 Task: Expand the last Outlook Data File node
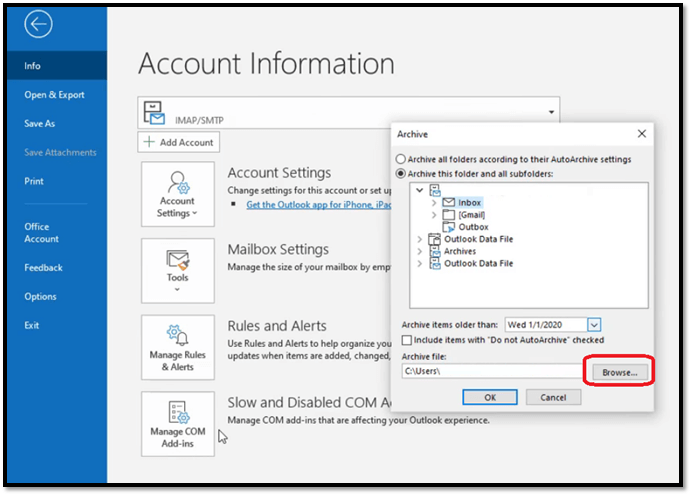click(x=420, y=263)
